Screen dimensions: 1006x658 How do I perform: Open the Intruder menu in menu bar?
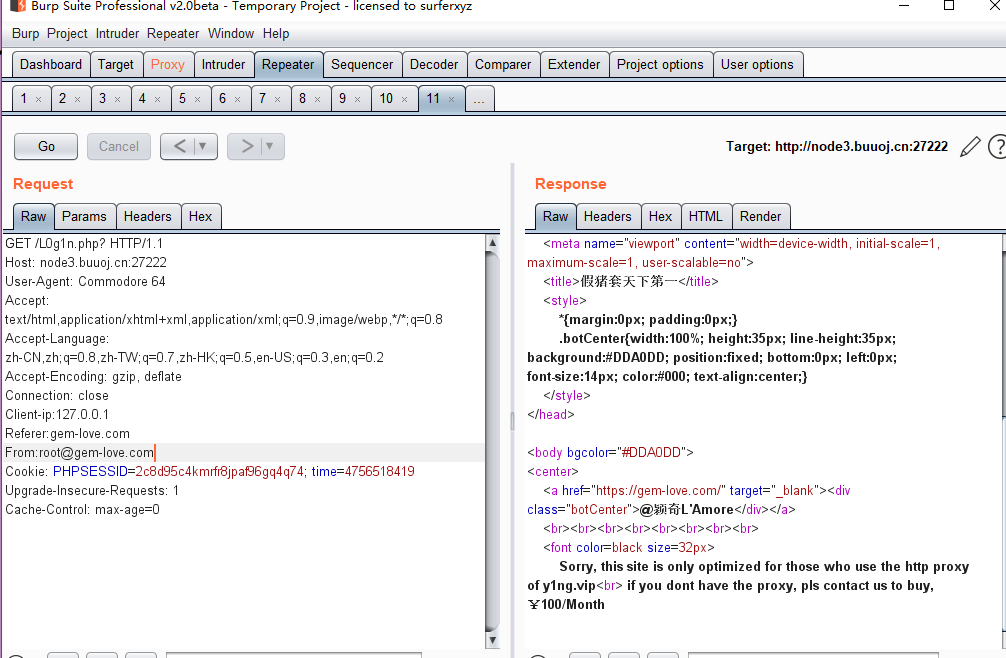pos(117,33)
